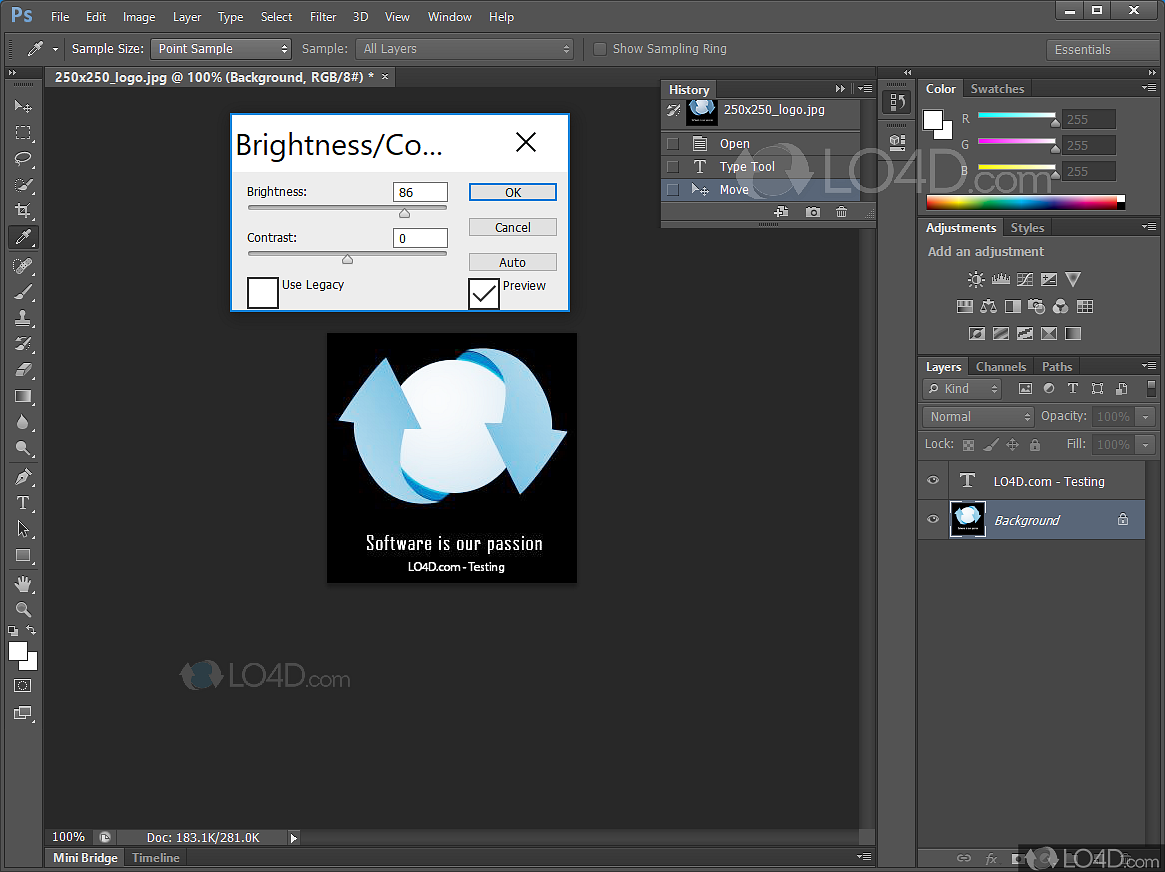The image size is (1165, 872).
Task: Open the Normal blend mode dropdown
Action: pyautogui.click(x=978, y=417)
